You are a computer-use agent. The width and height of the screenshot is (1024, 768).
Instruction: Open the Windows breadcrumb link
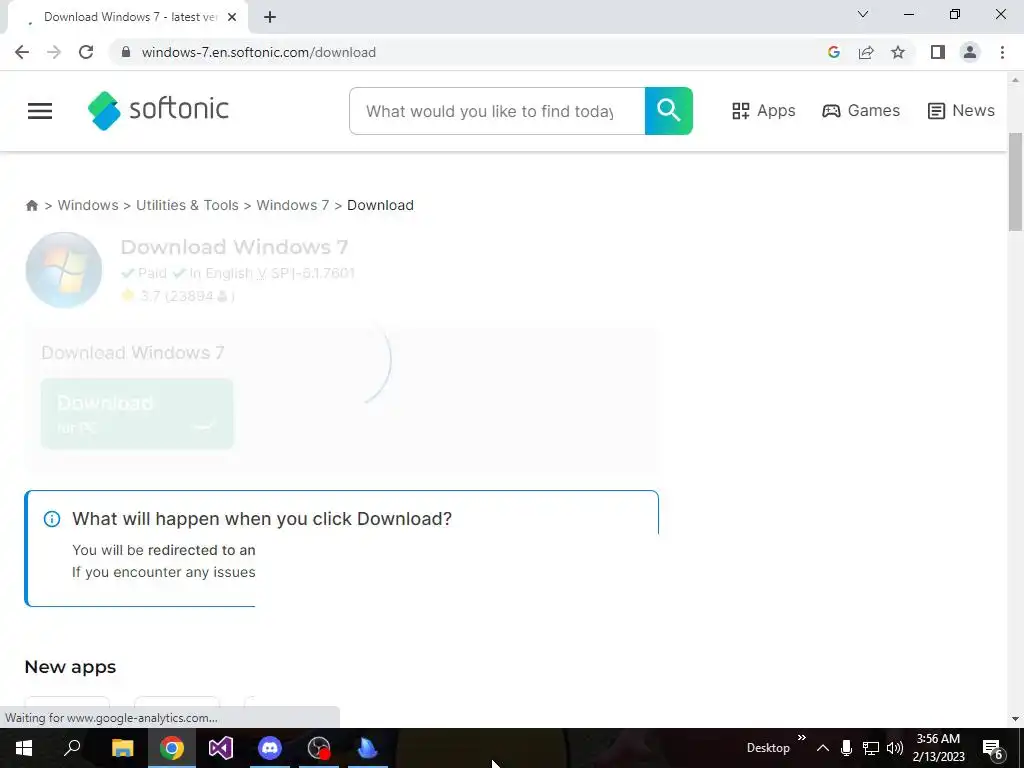point(88,205)
